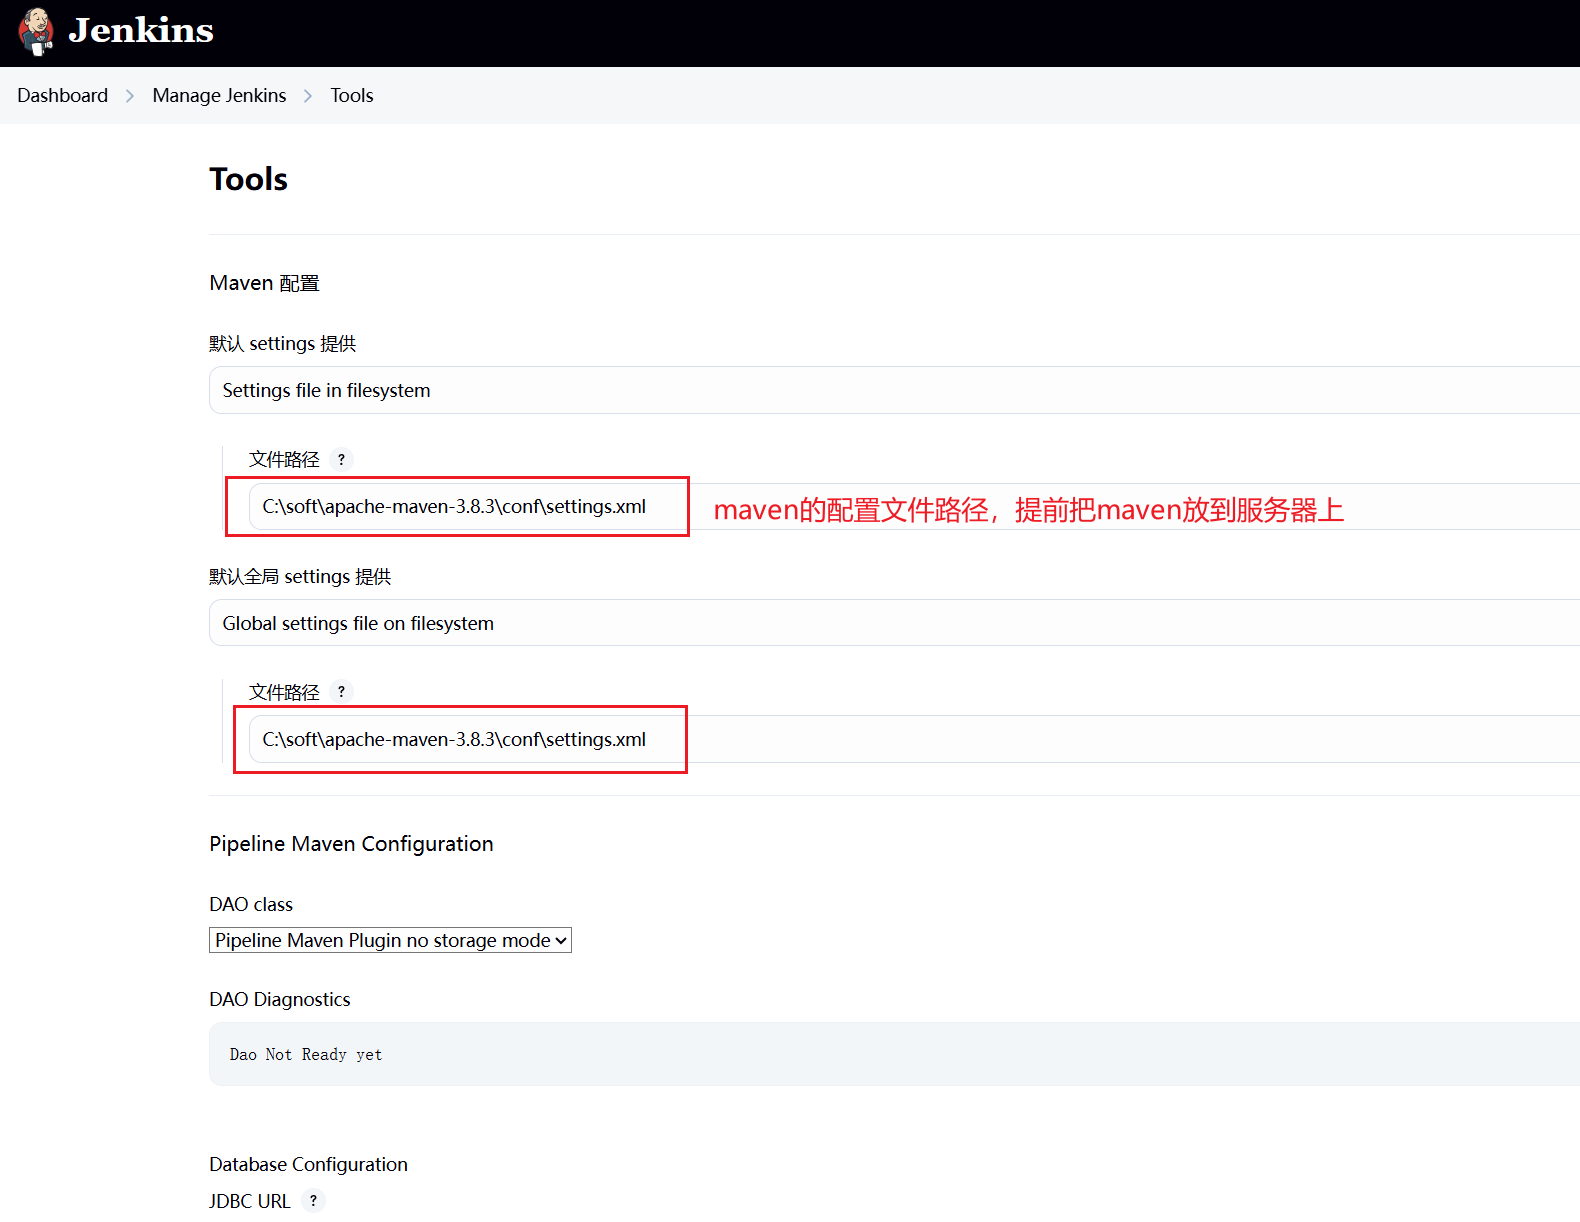Expand the chevron after Dashboard breadcrumb
Image resolution: width=1580 pixels, height=1222 pixels.
(x=130, y=96)
